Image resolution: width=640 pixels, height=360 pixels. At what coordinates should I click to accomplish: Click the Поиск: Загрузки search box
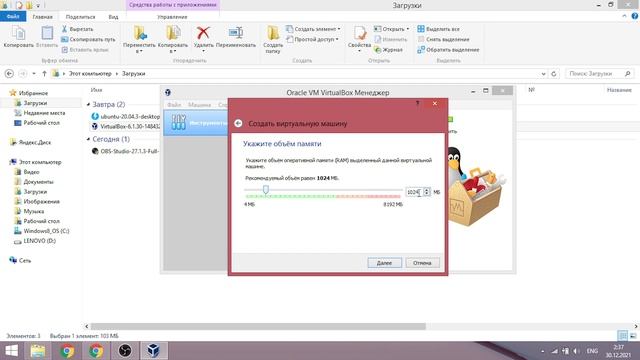click(x=599, y=74)
